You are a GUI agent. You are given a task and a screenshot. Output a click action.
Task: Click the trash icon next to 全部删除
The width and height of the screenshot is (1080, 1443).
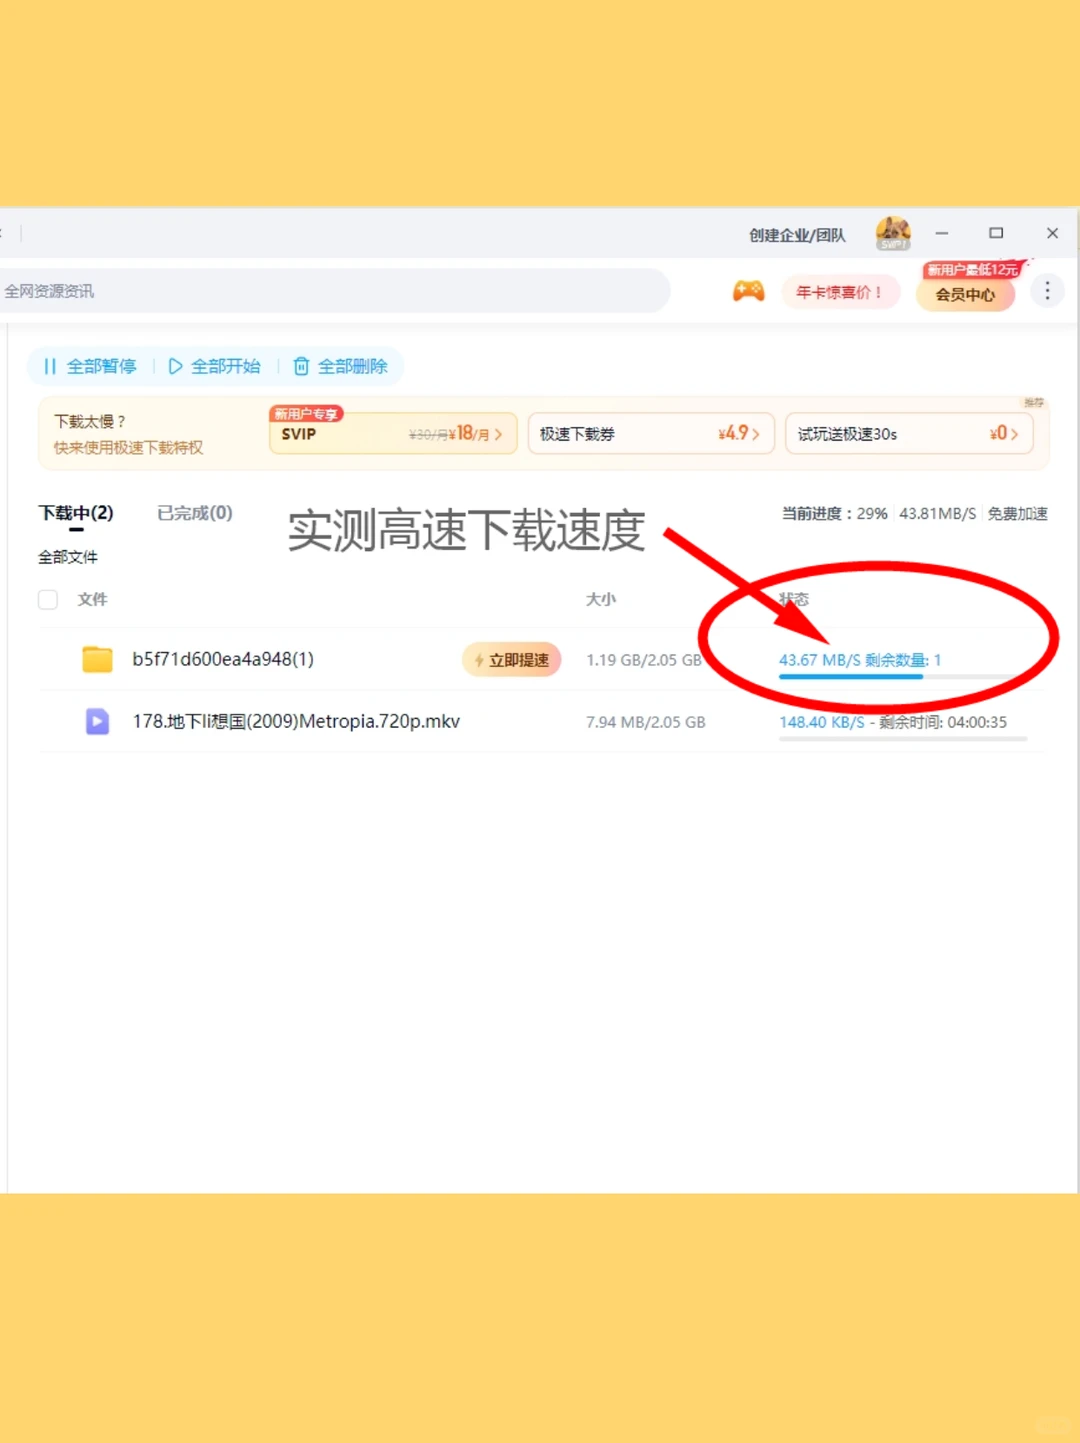pos(301,366)
